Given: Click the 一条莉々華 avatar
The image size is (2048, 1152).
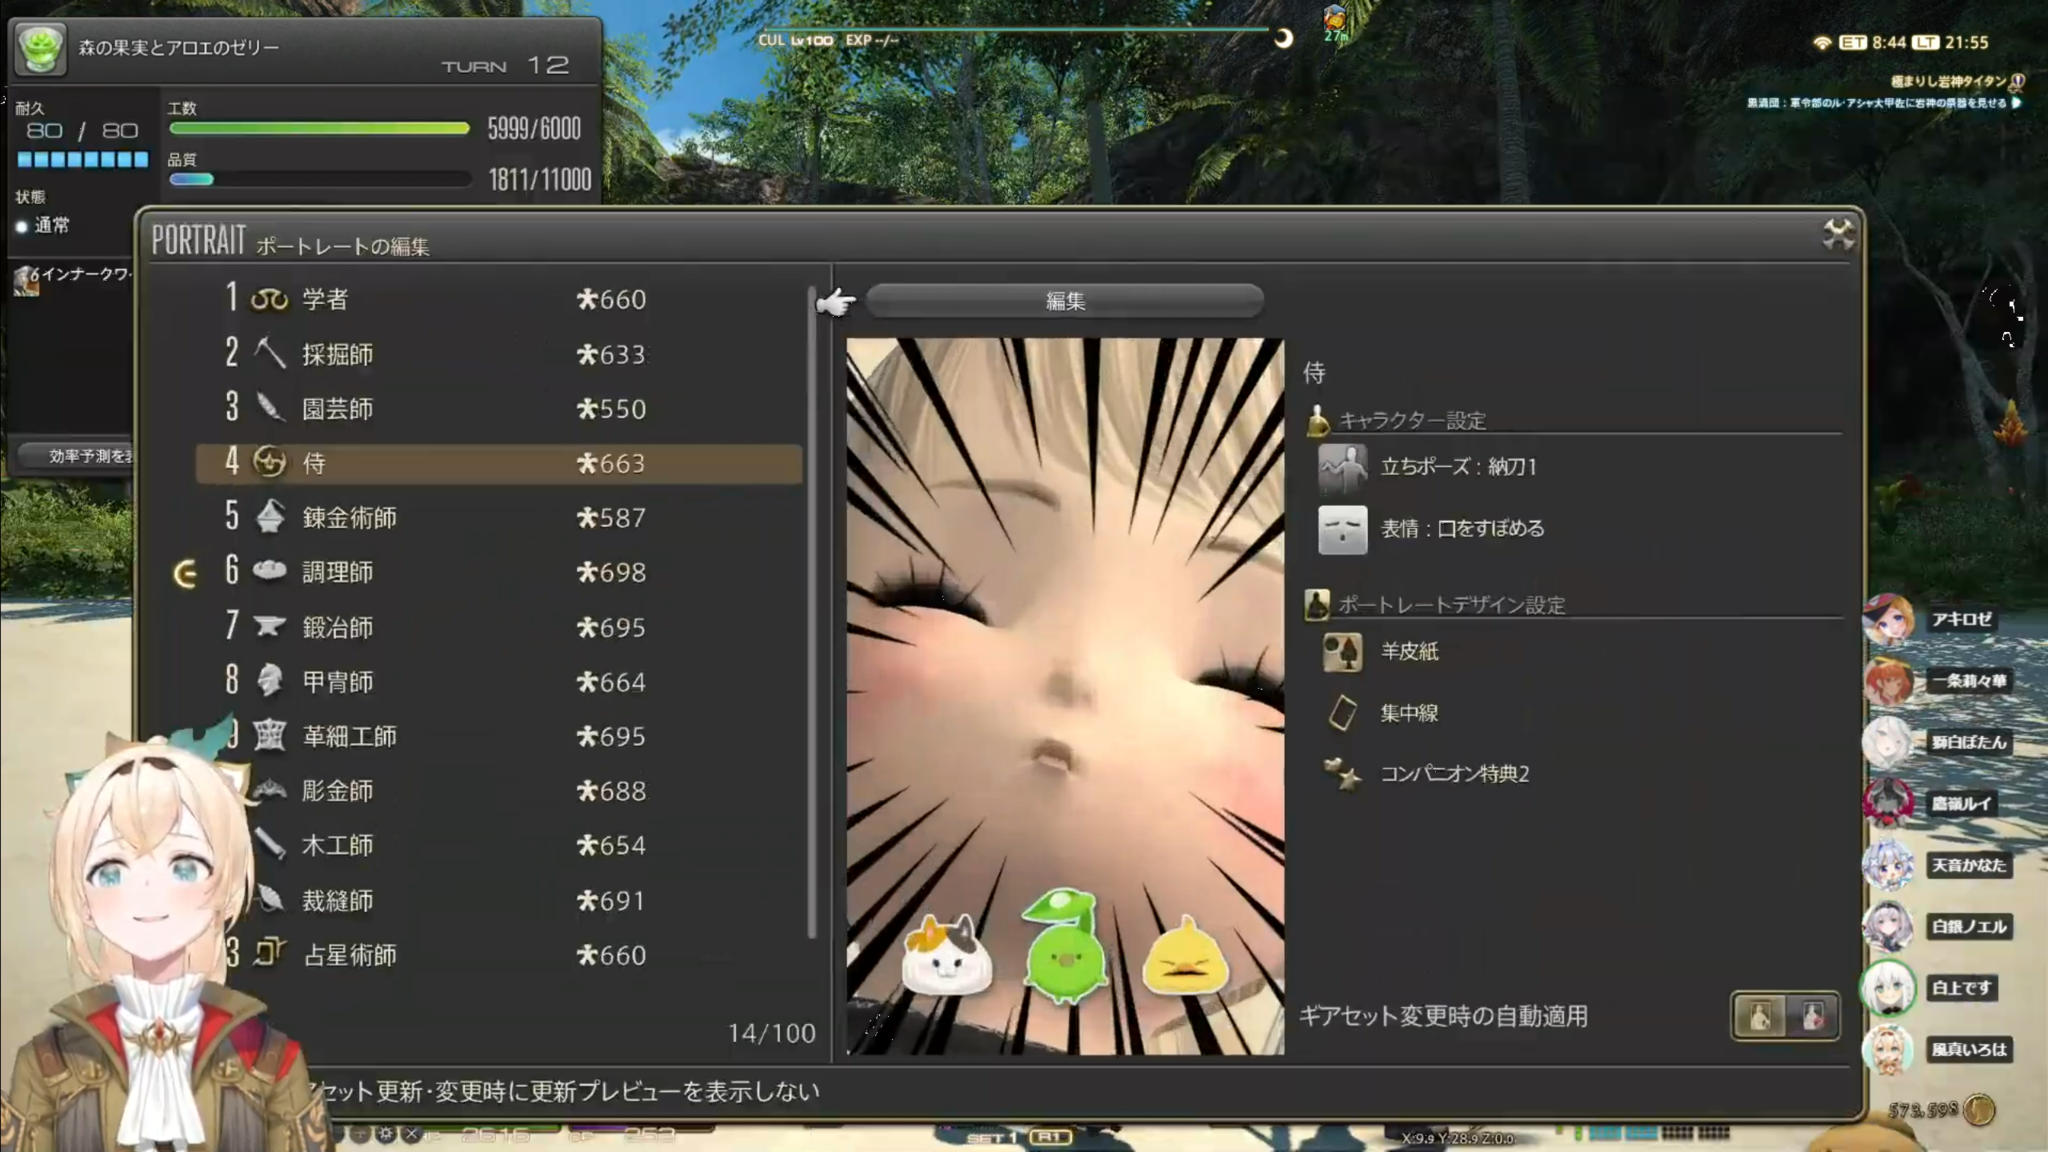Looking at the screenshot, I should click(x=1888, y=681).
